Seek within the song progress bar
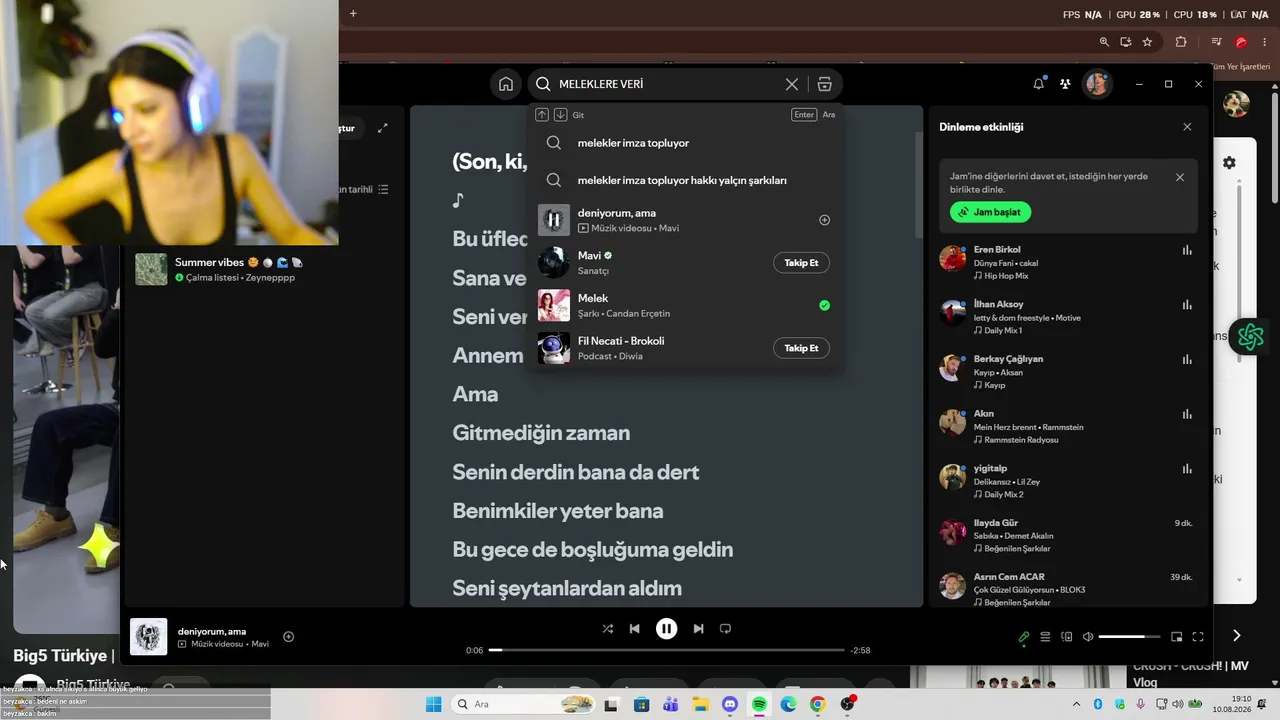Viewport: 1280px width, 720px height. pos(667,650)
